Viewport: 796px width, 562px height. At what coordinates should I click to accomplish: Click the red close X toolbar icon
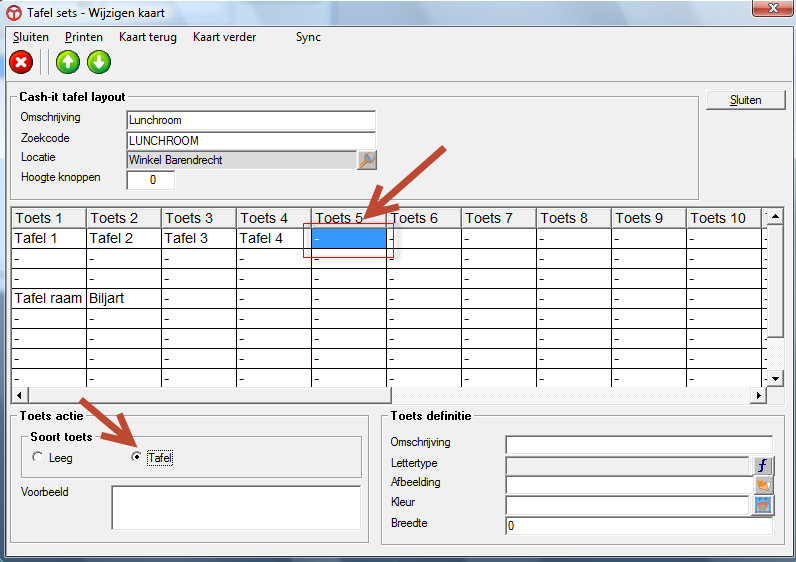tap(21, 62)
